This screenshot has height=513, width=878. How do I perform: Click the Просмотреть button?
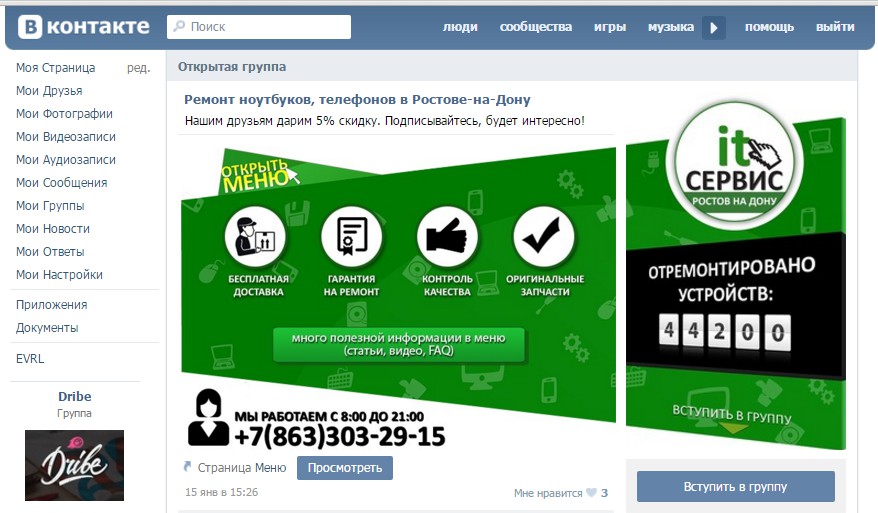pyautogui.click(x=345, y=468)
